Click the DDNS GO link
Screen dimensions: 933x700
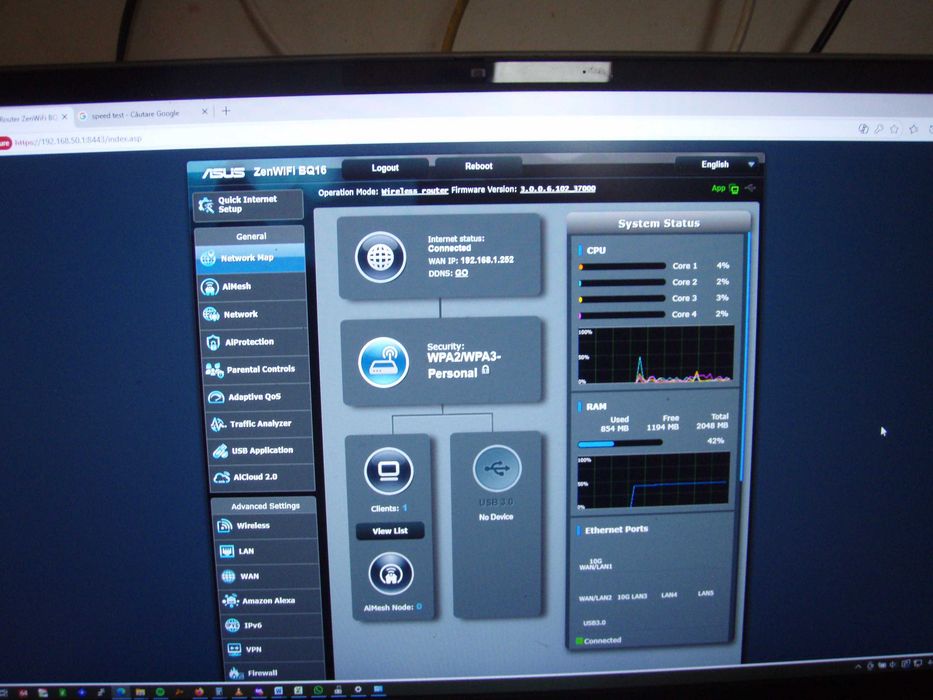pyautogui.click(x=462, y=273)
